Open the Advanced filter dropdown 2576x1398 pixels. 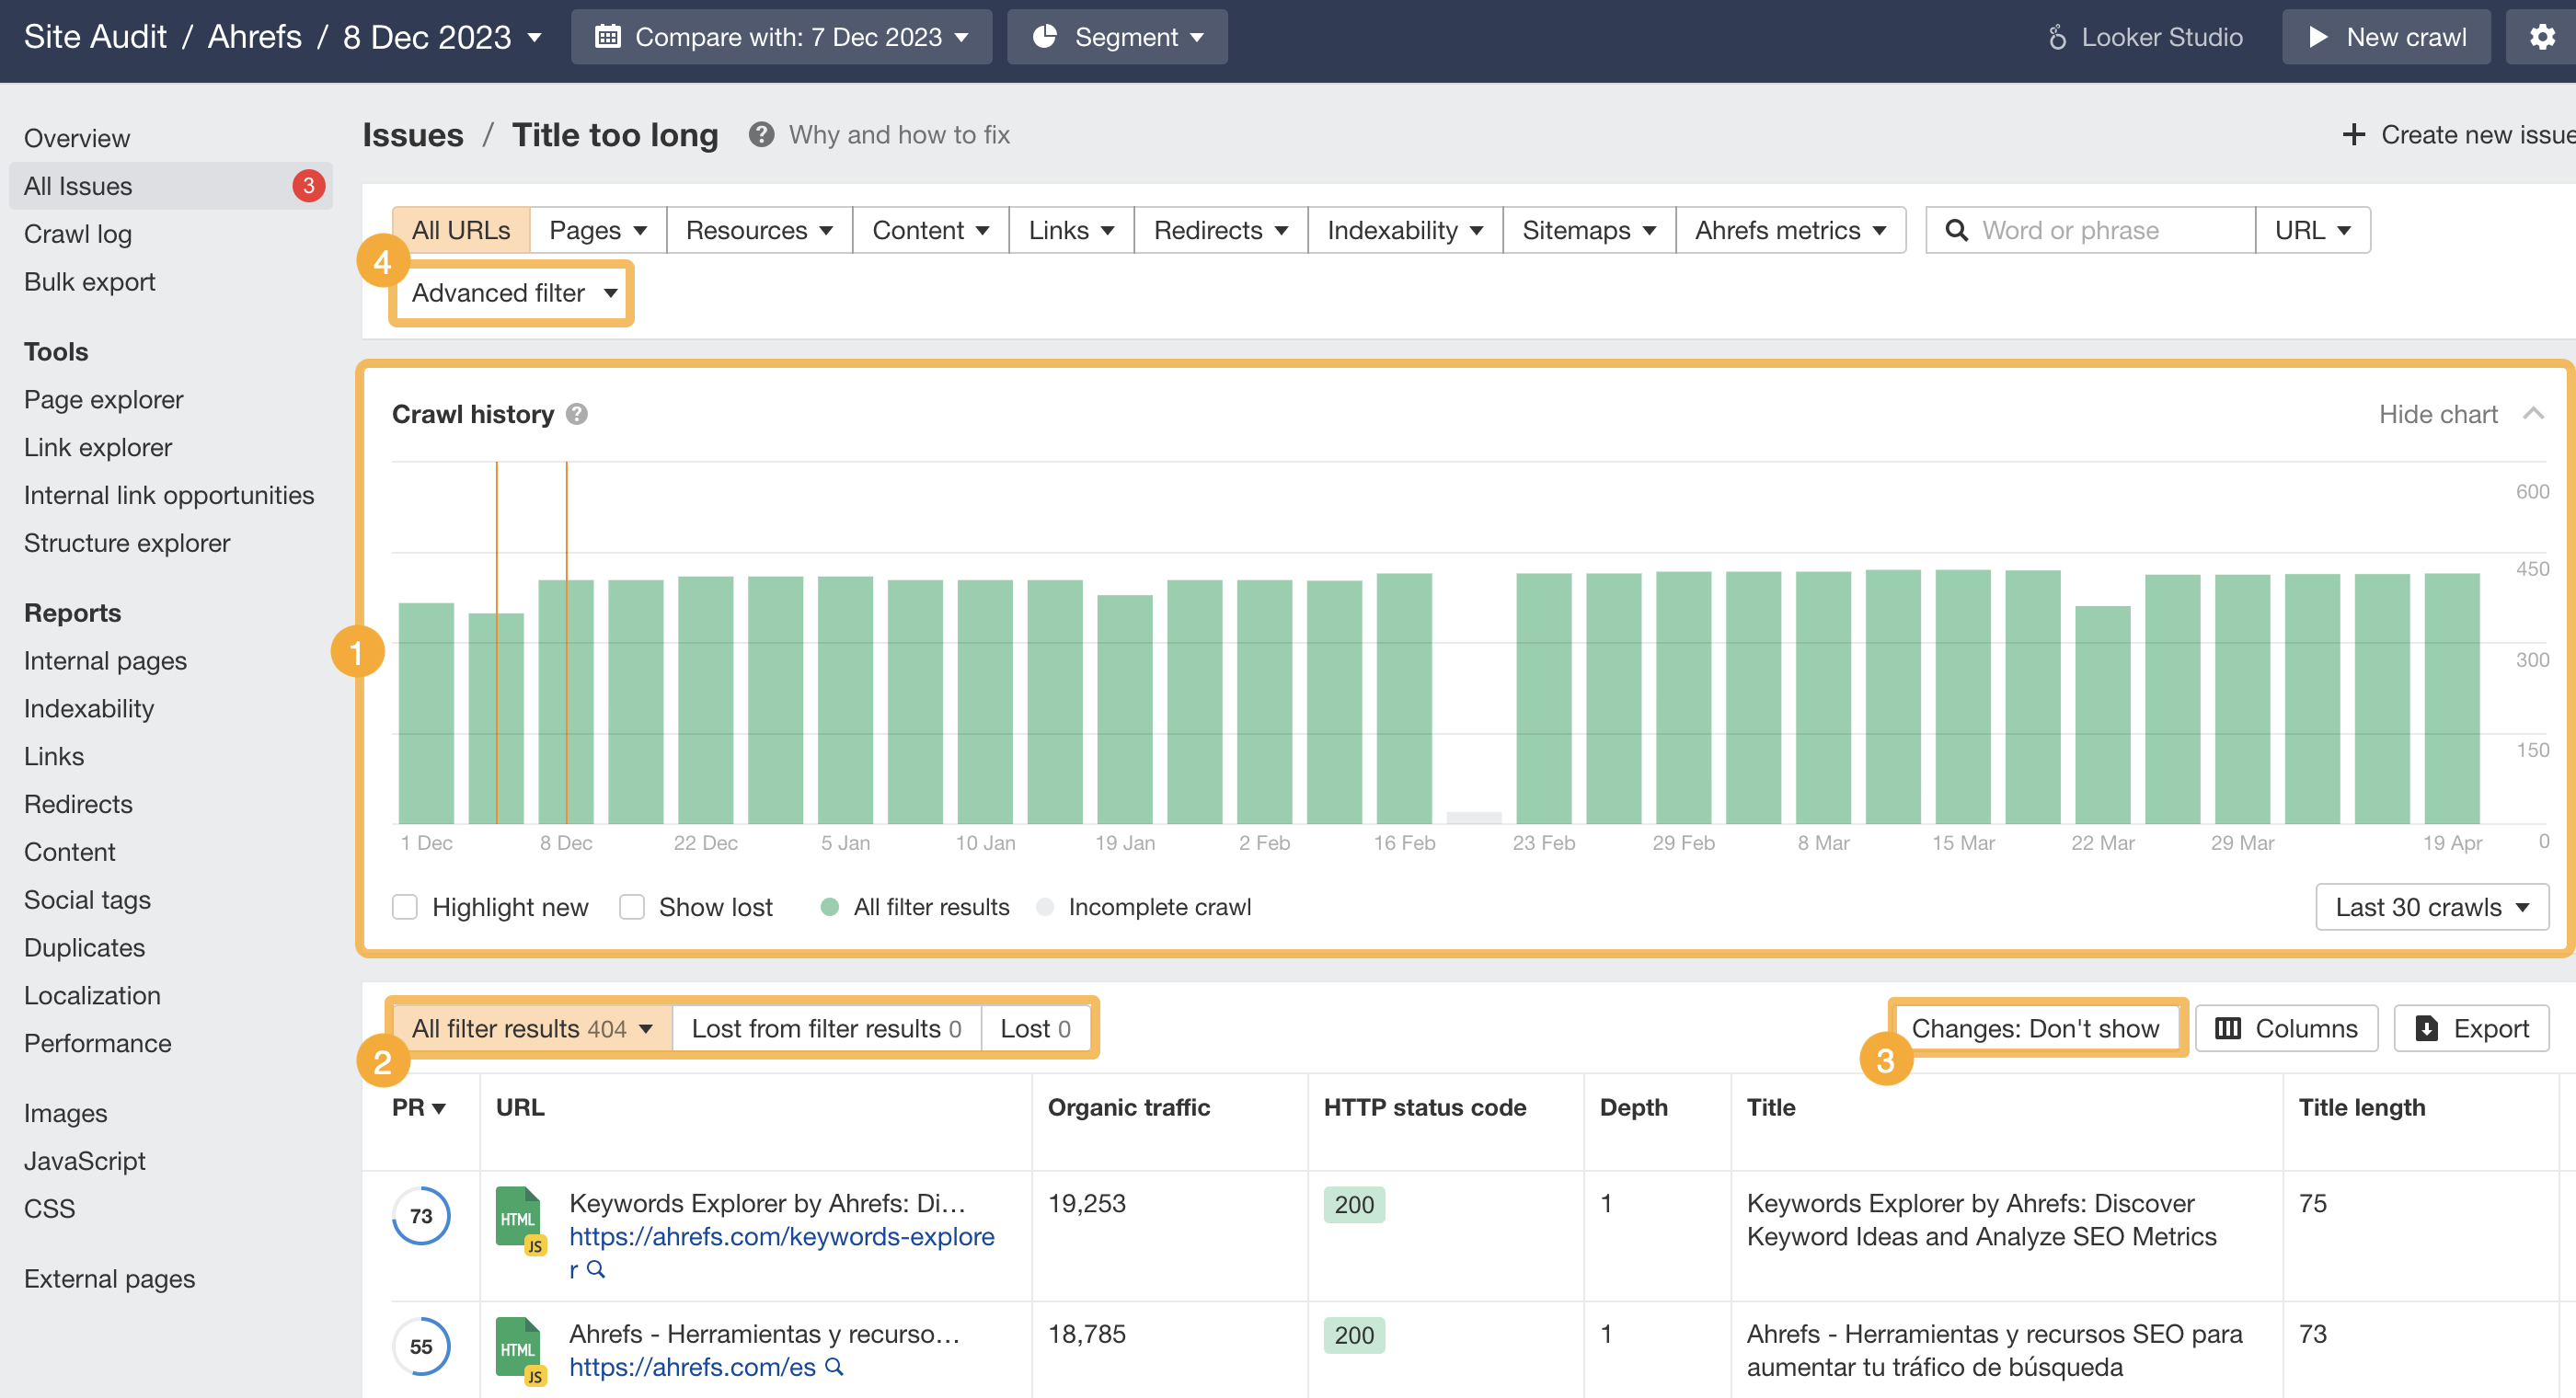[x=511, y=293]
